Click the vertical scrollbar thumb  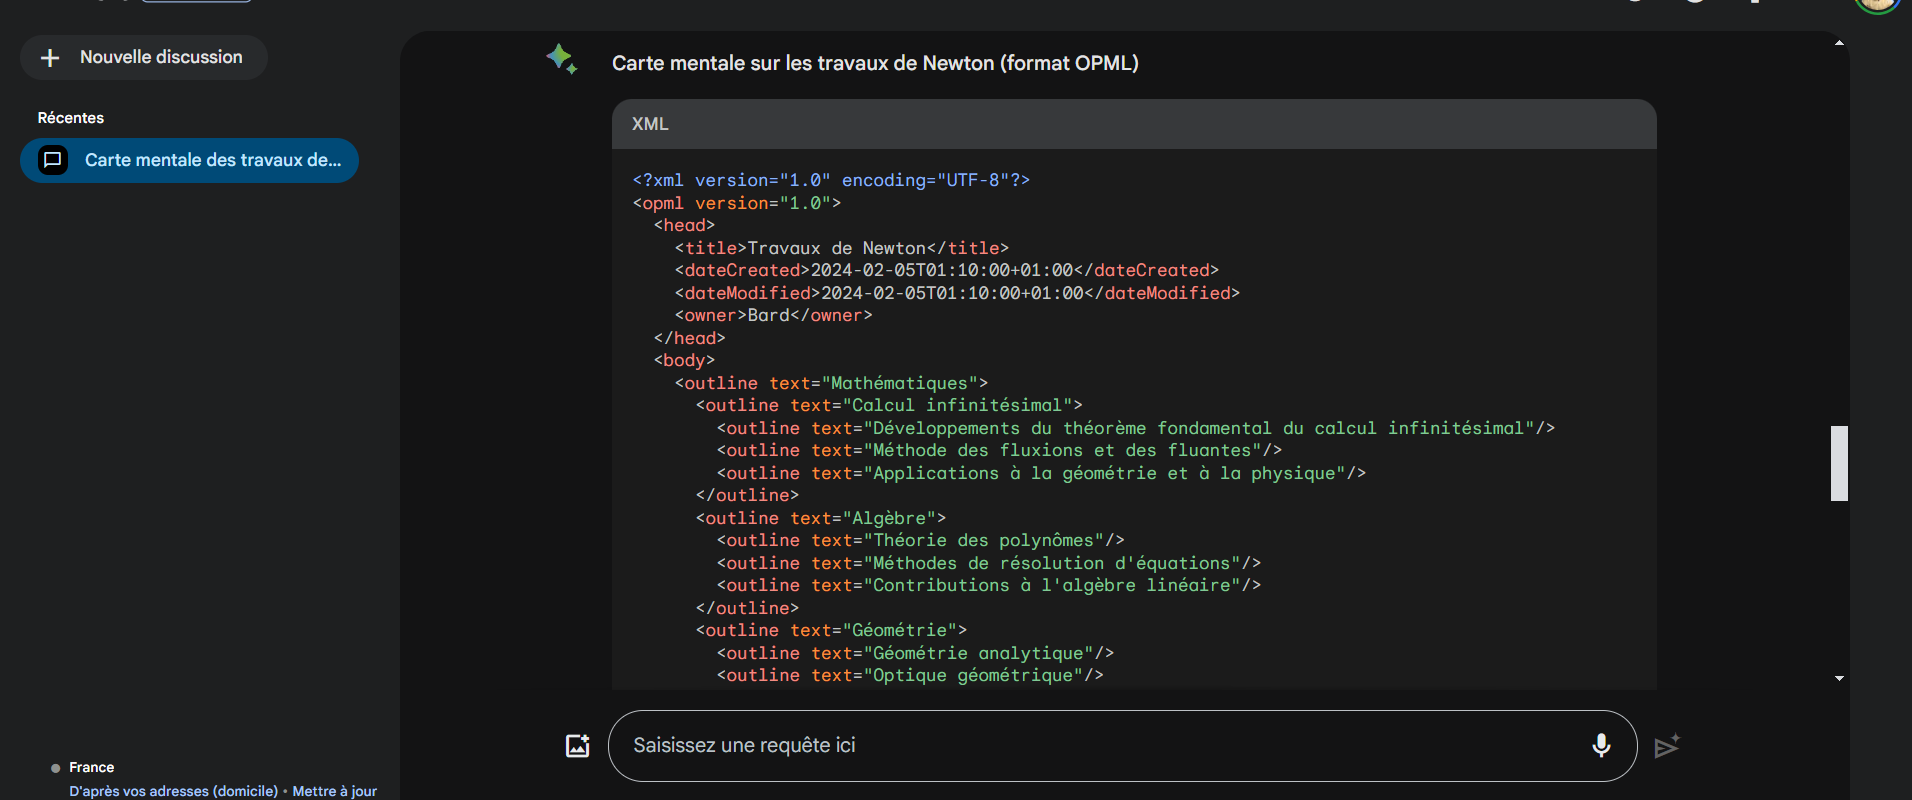(x=1839, y=463)
